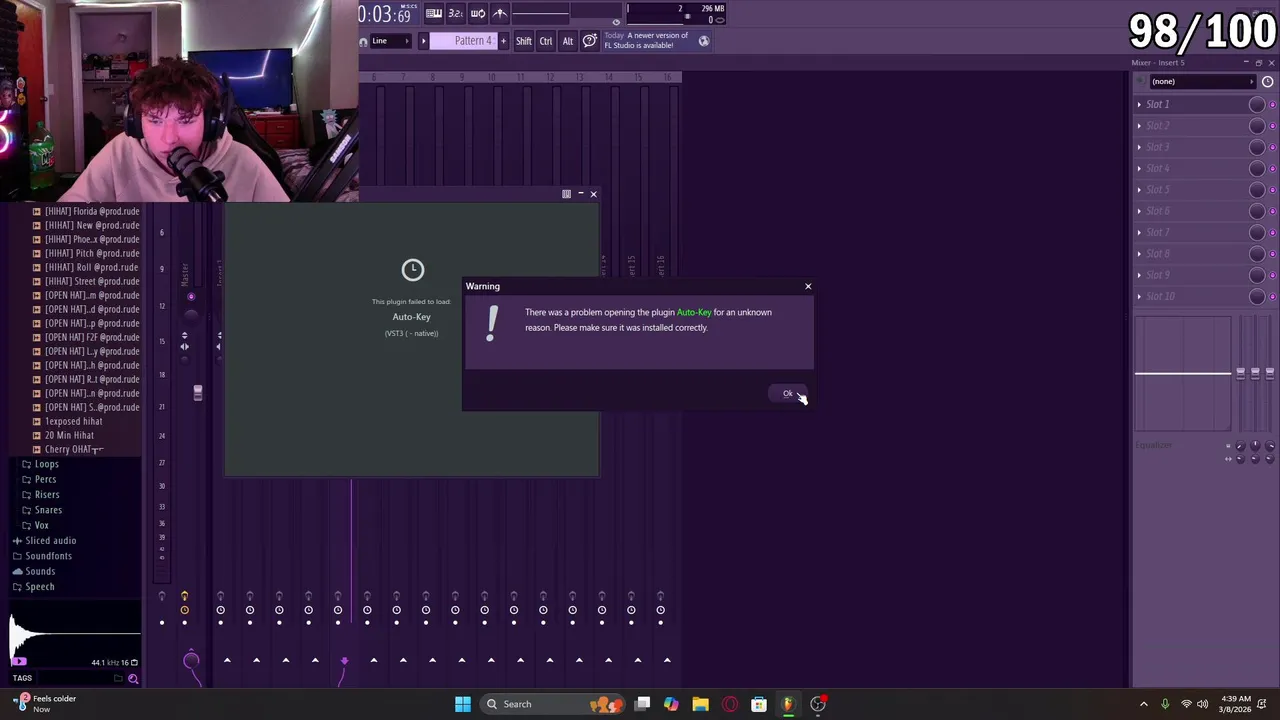
Task: Toggle the Slot 5 enable LED
Action: click(1272, 189)
